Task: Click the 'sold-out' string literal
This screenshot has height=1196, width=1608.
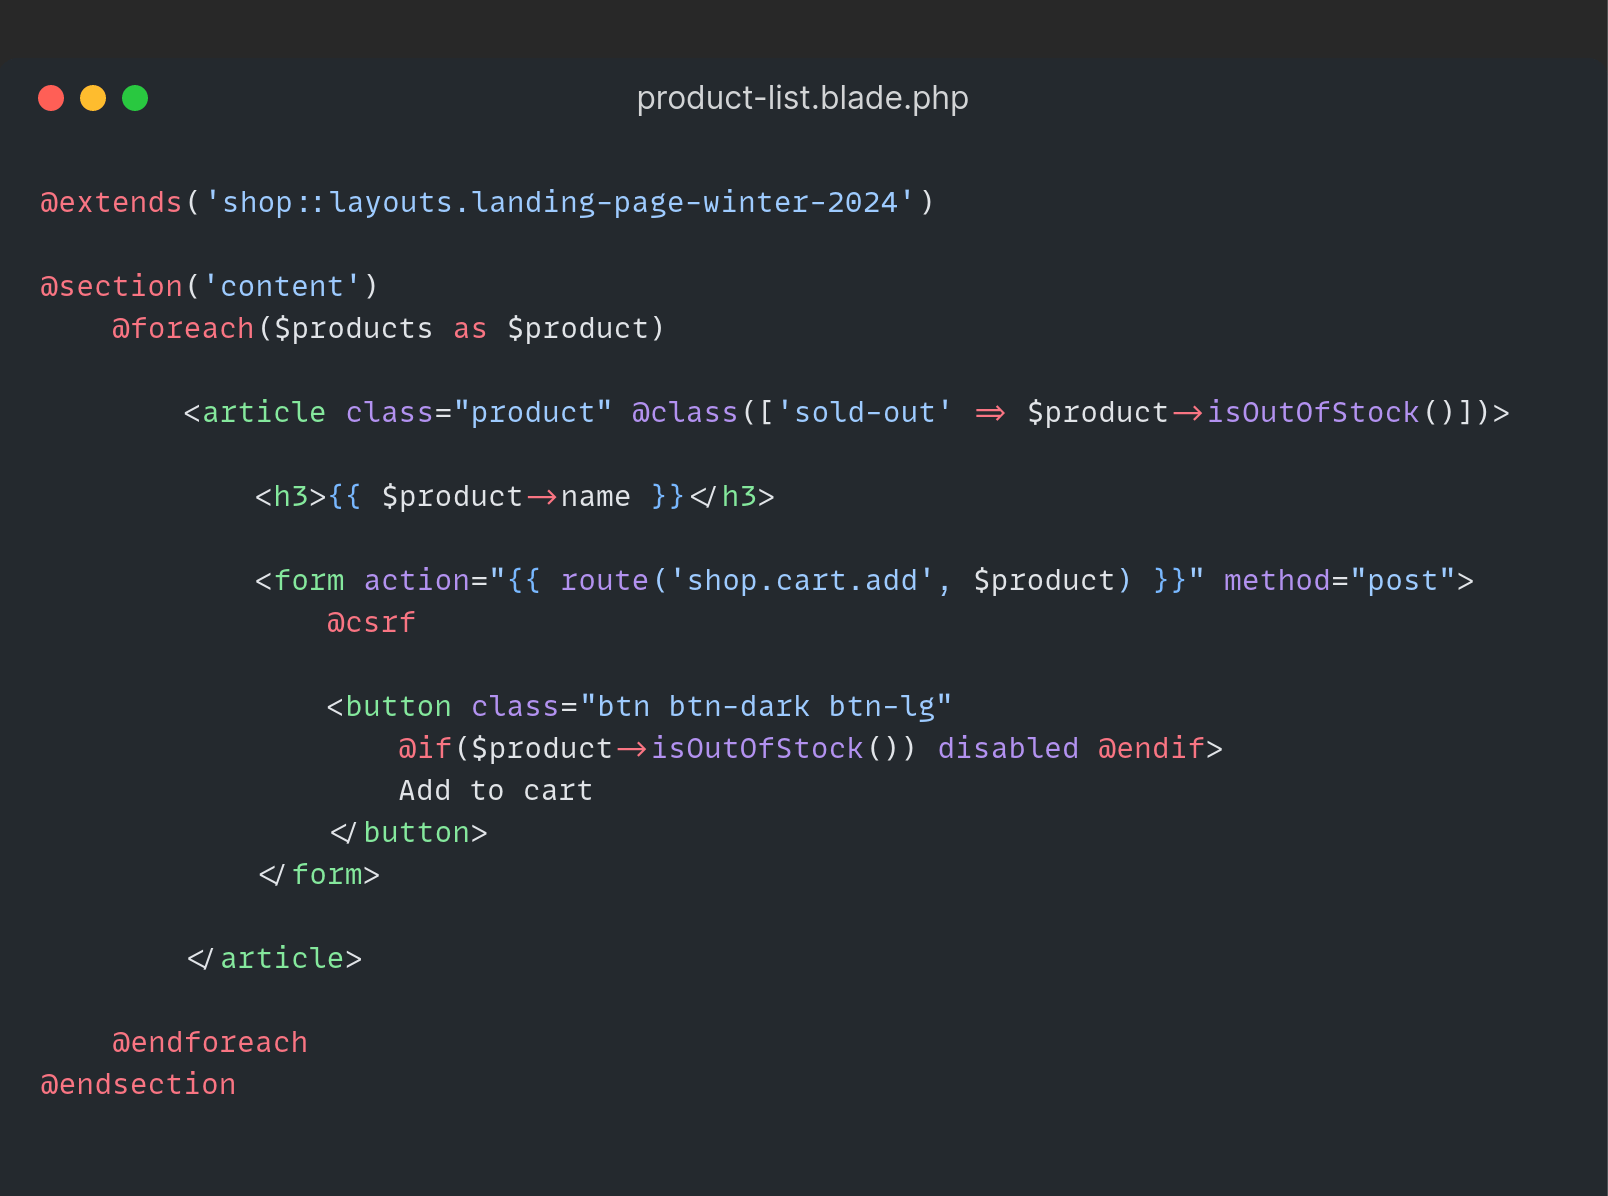Action: click(864, 413)
